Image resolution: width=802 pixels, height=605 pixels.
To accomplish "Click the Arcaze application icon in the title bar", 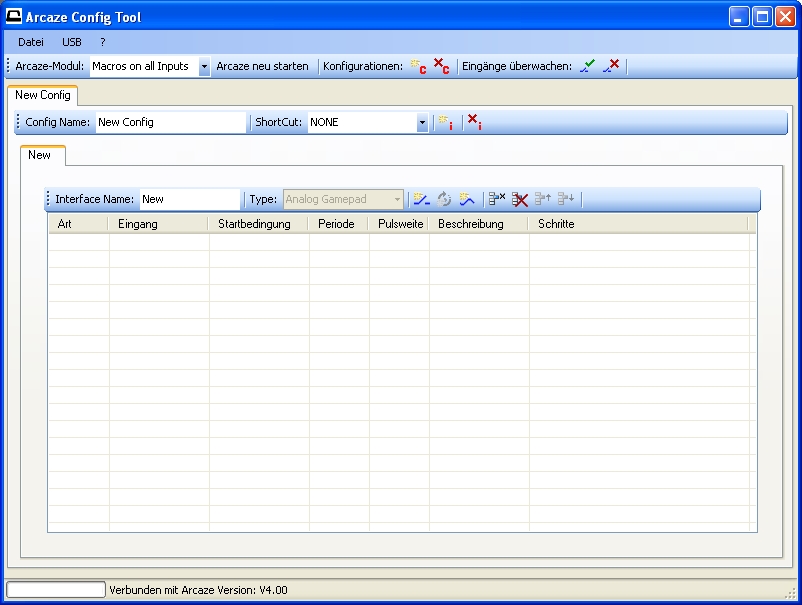I will click(x=13, y=17).
